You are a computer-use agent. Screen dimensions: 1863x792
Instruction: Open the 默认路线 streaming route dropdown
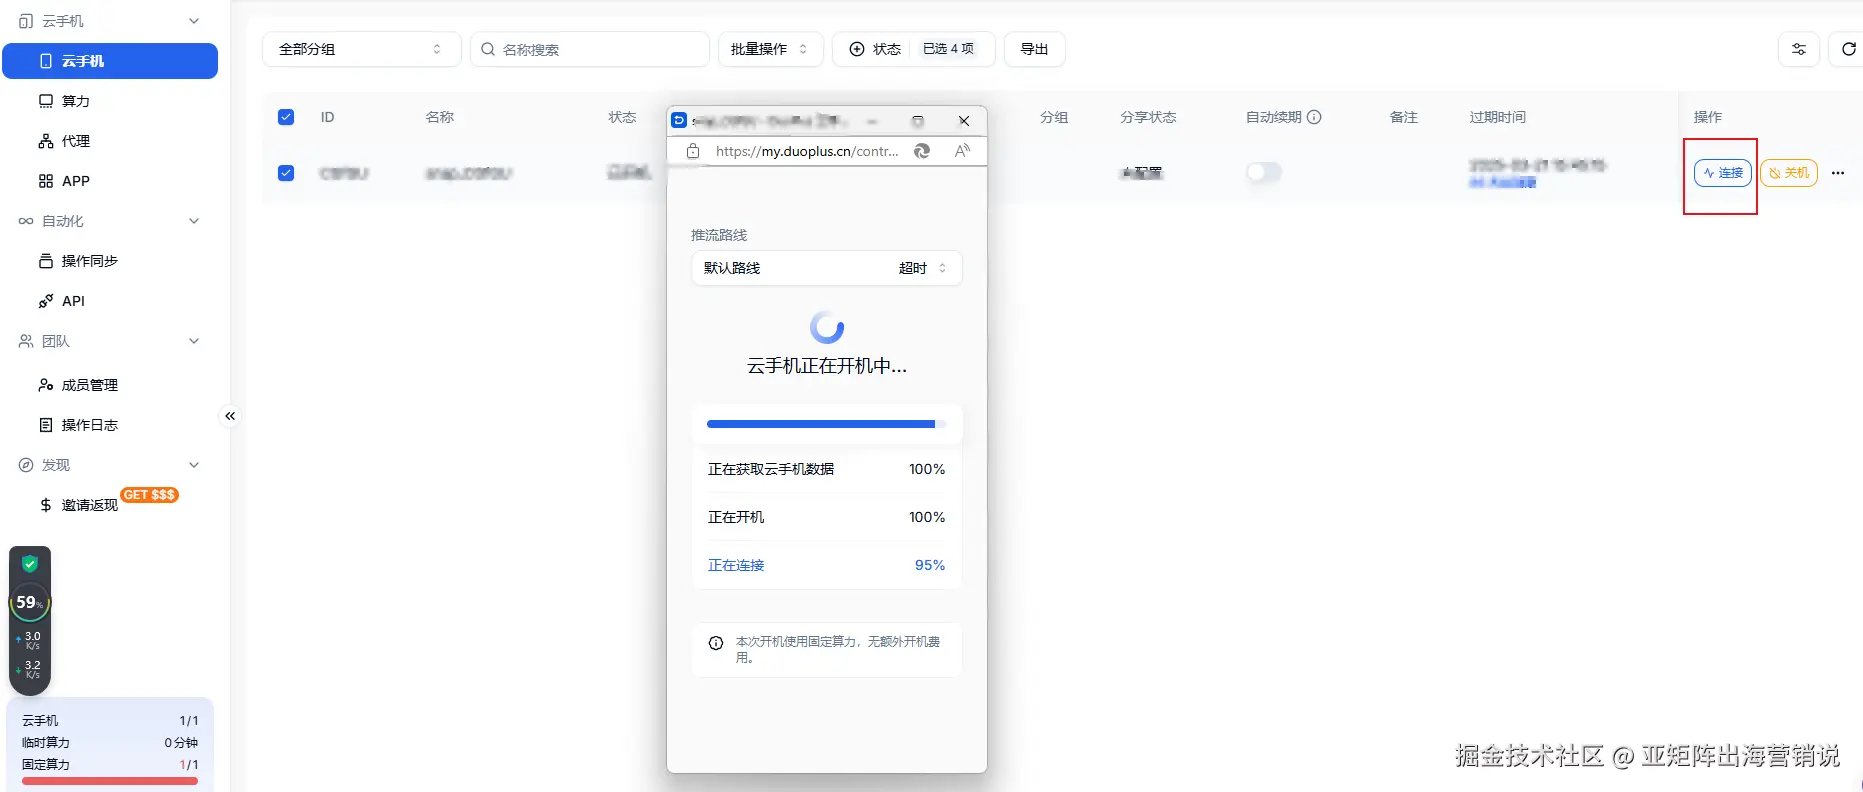tap(826, 268)
